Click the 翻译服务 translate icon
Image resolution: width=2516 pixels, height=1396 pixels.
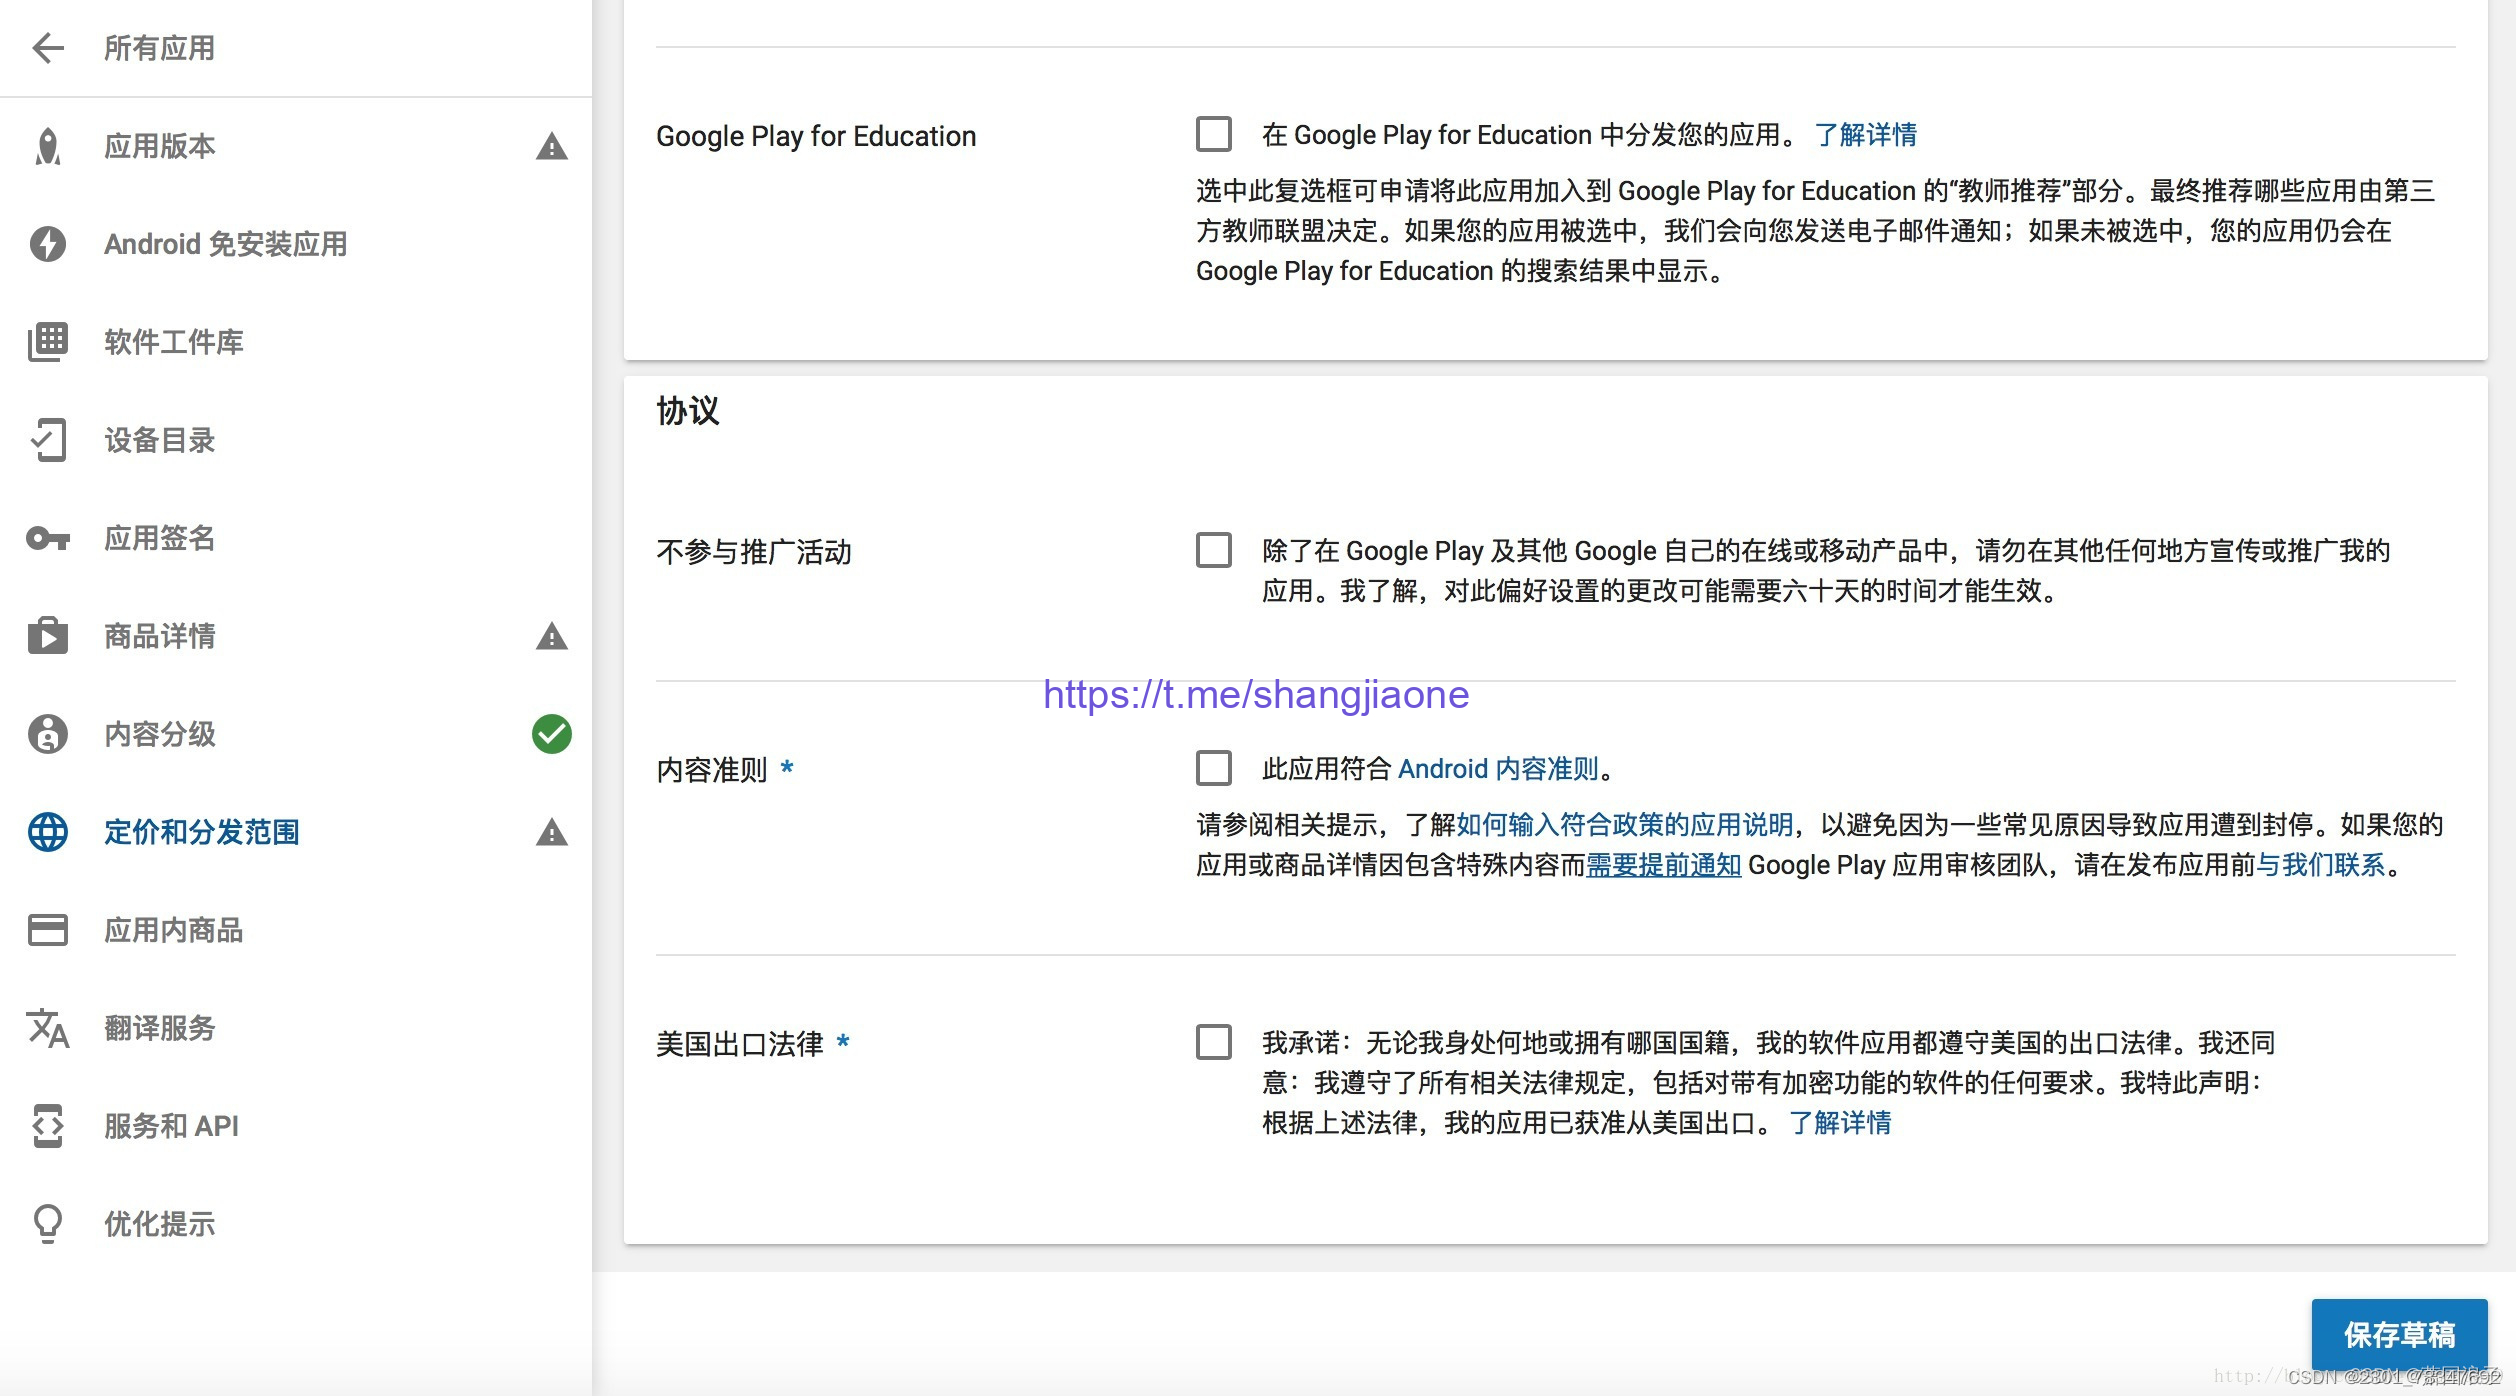(47, 1028)
